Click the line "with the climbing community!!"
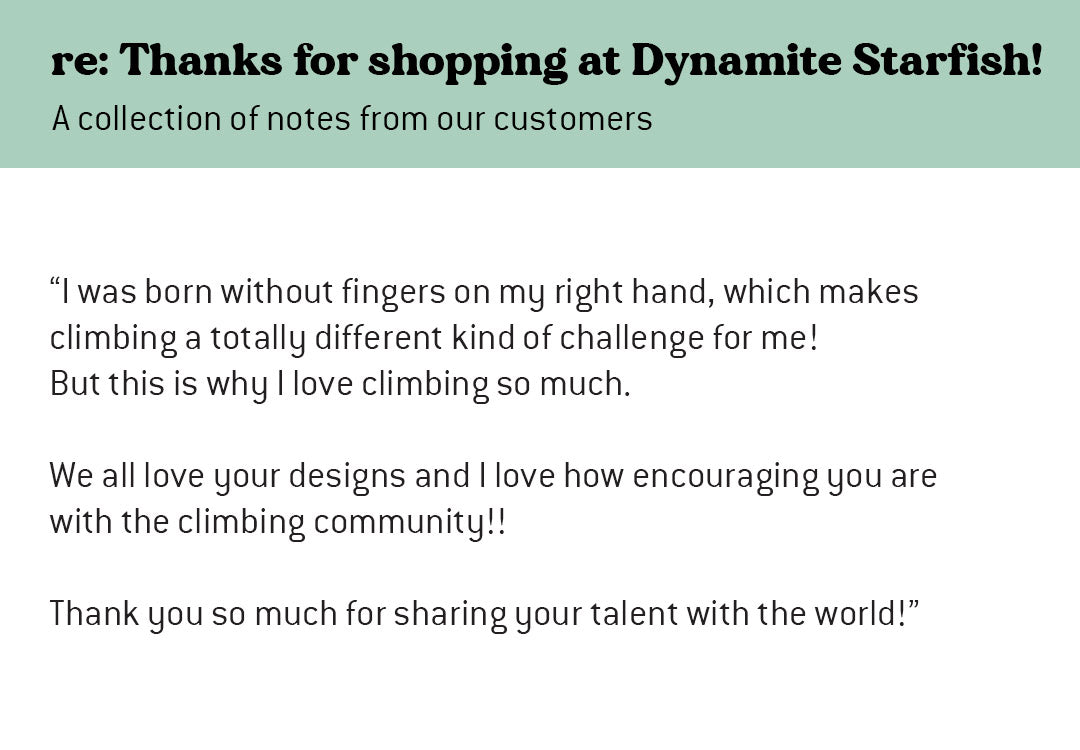This screenshot has width=1080, height=750. pyautogui.click(x=277, y=523)
